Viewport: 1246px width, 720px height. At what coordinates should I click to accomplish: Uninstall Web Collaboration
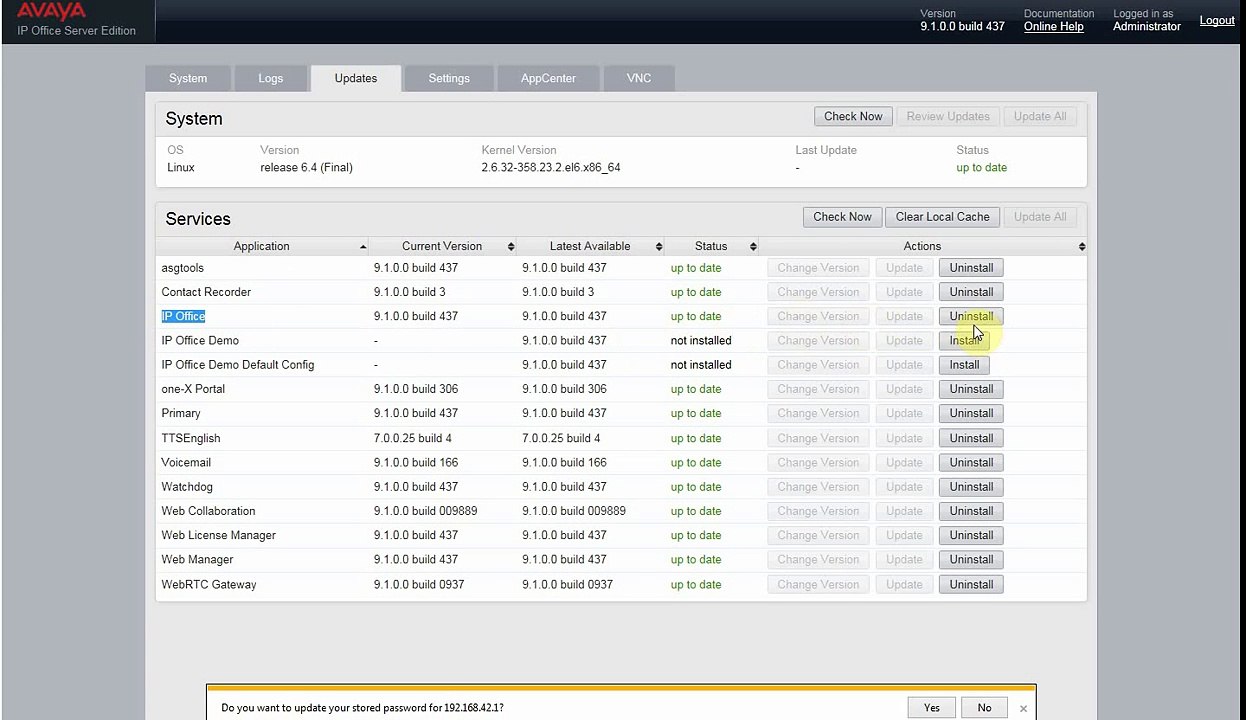click(971, 511)
